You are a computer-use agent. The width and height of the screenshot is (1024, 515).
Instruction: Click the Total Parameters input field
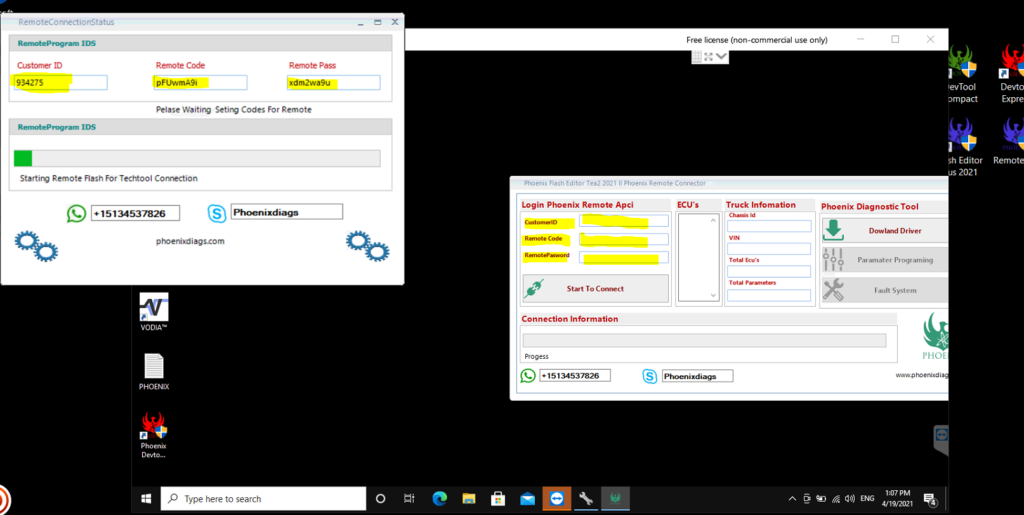click(x=769, y=295)
